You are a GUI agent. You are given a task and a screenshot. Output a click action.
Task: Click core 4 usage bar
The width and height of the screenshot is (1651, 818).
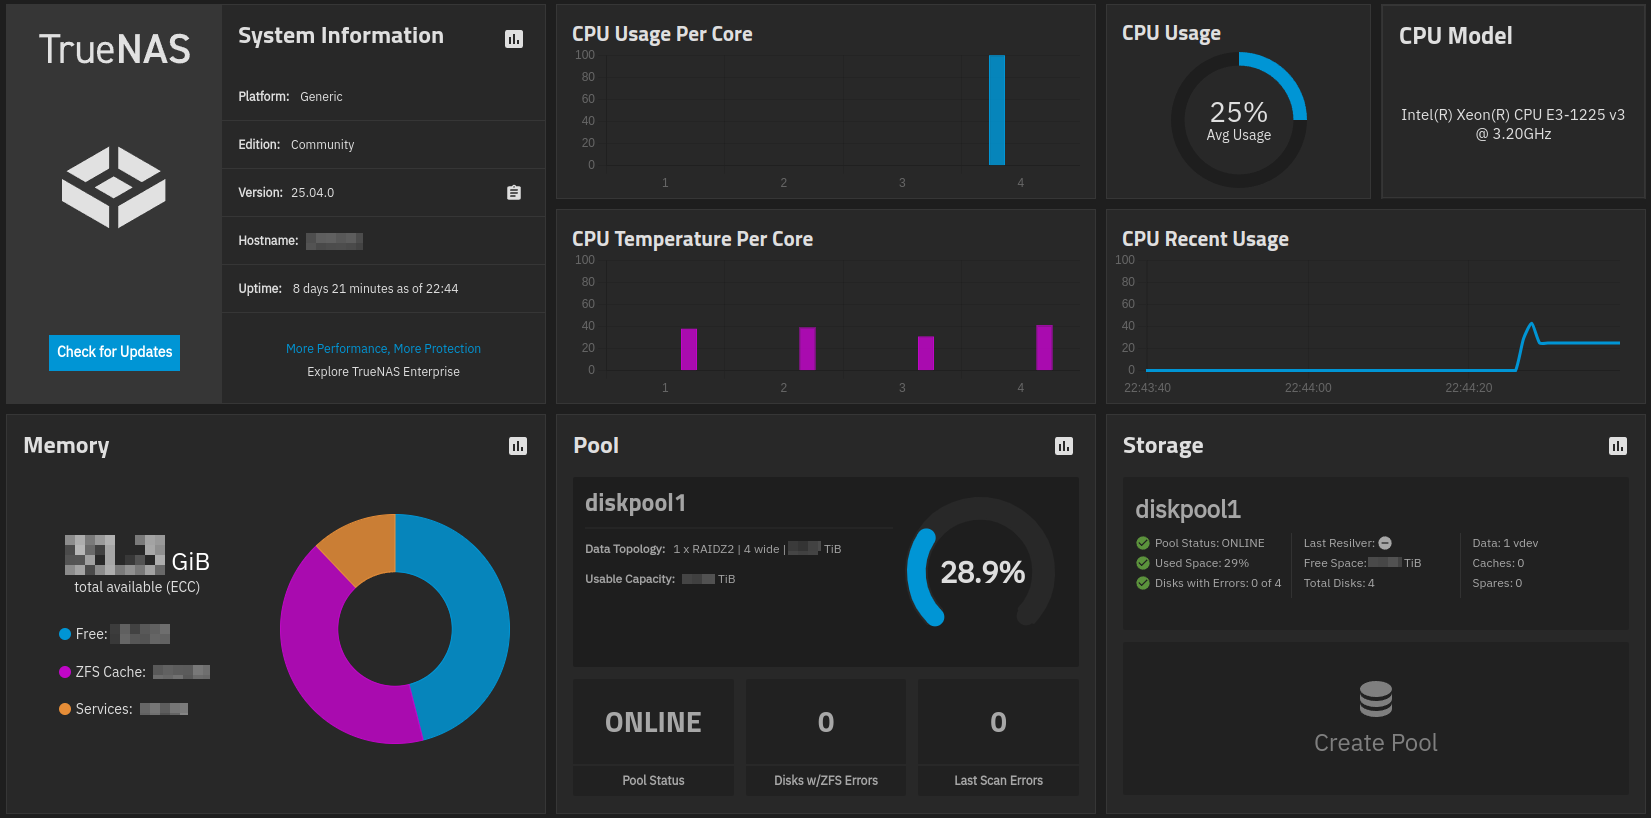tap(997, 110)
